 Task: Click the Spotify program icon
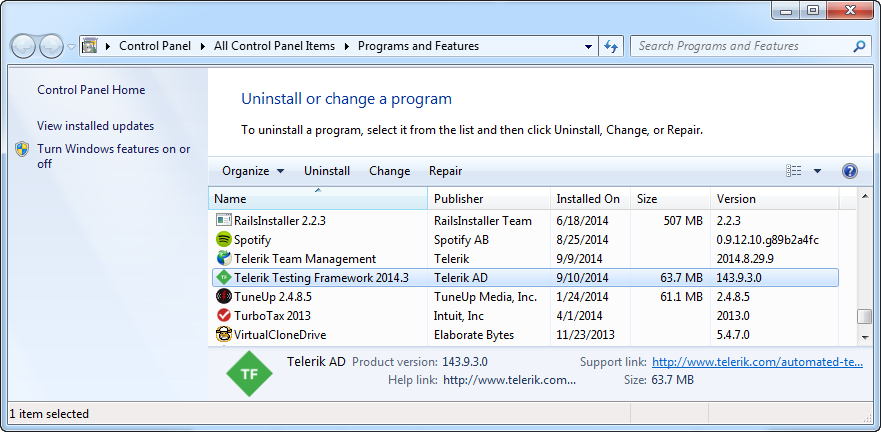point(224,240)
